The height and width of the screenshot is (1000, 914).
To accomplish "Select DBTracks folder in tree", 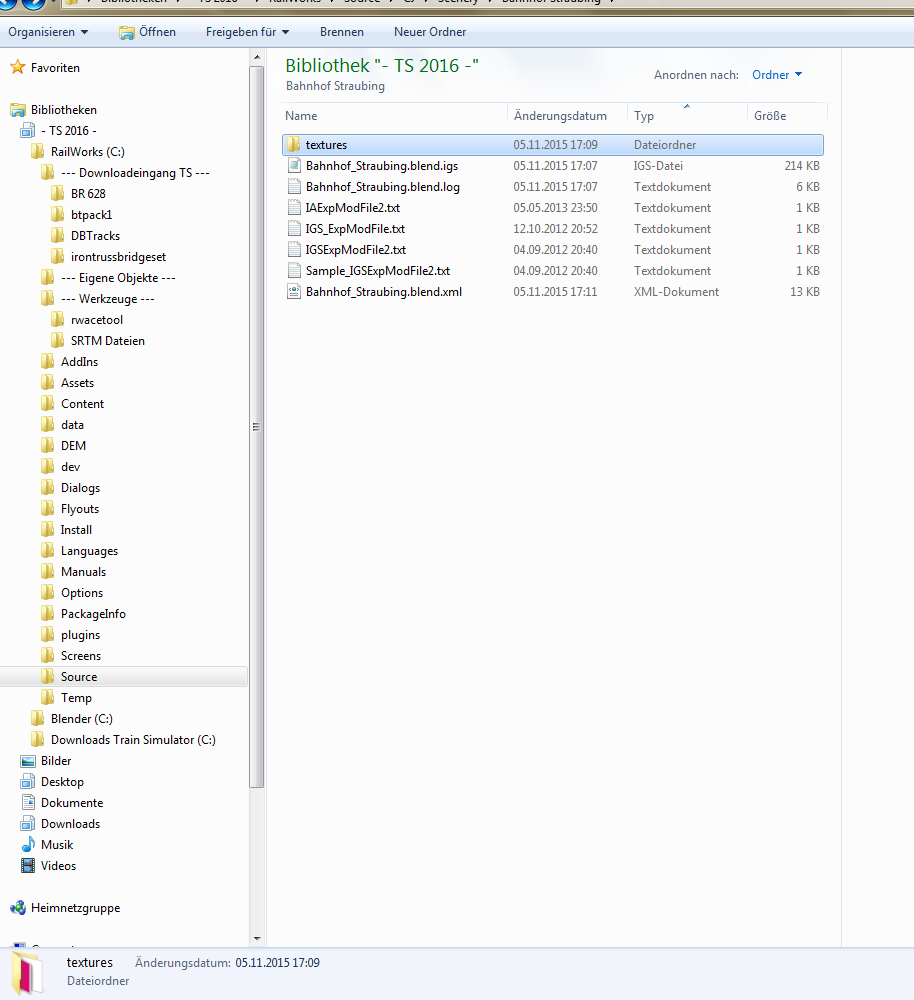I will click(96, 236).
